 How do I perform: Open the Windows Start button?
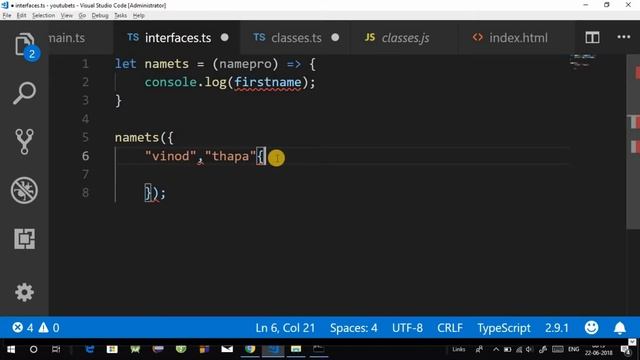11,349
